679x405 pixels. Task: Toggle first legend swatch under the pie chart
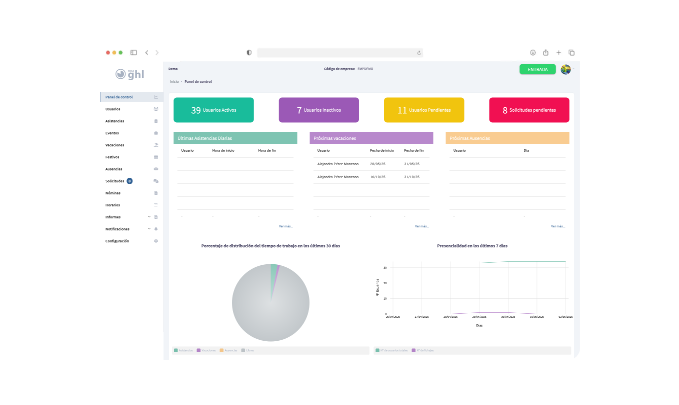tap(176, 350)
